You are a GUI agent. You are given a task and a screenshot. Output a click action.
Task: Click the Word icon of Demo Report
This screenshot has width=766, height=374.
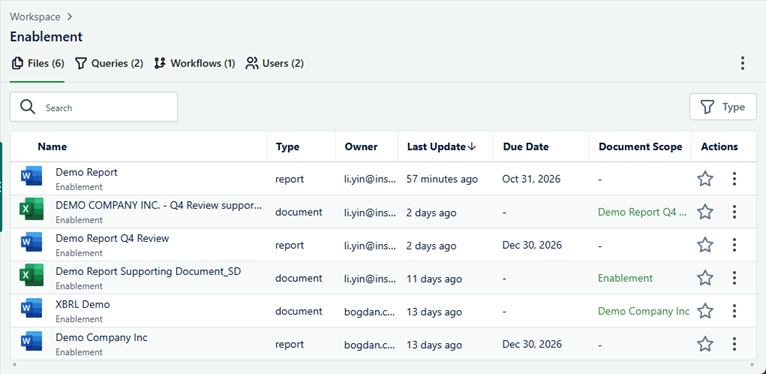coord(31,176)
